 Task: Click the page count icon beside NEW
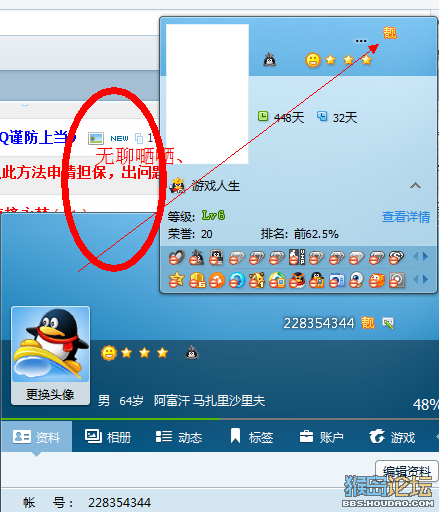click(x=139, y=138)
